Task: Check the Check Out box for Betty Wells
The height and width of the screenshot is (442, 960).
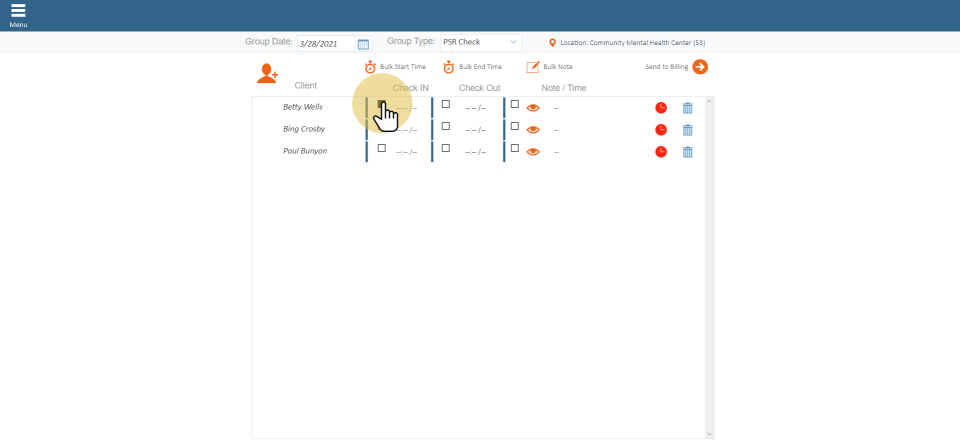Action: 446,104
